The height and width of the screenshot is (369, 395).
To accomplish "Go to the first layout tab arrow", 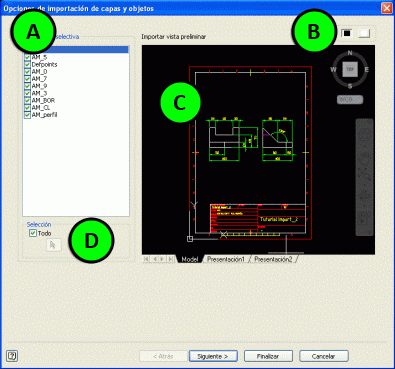I will pyautogui.click(x=146, y=259).
